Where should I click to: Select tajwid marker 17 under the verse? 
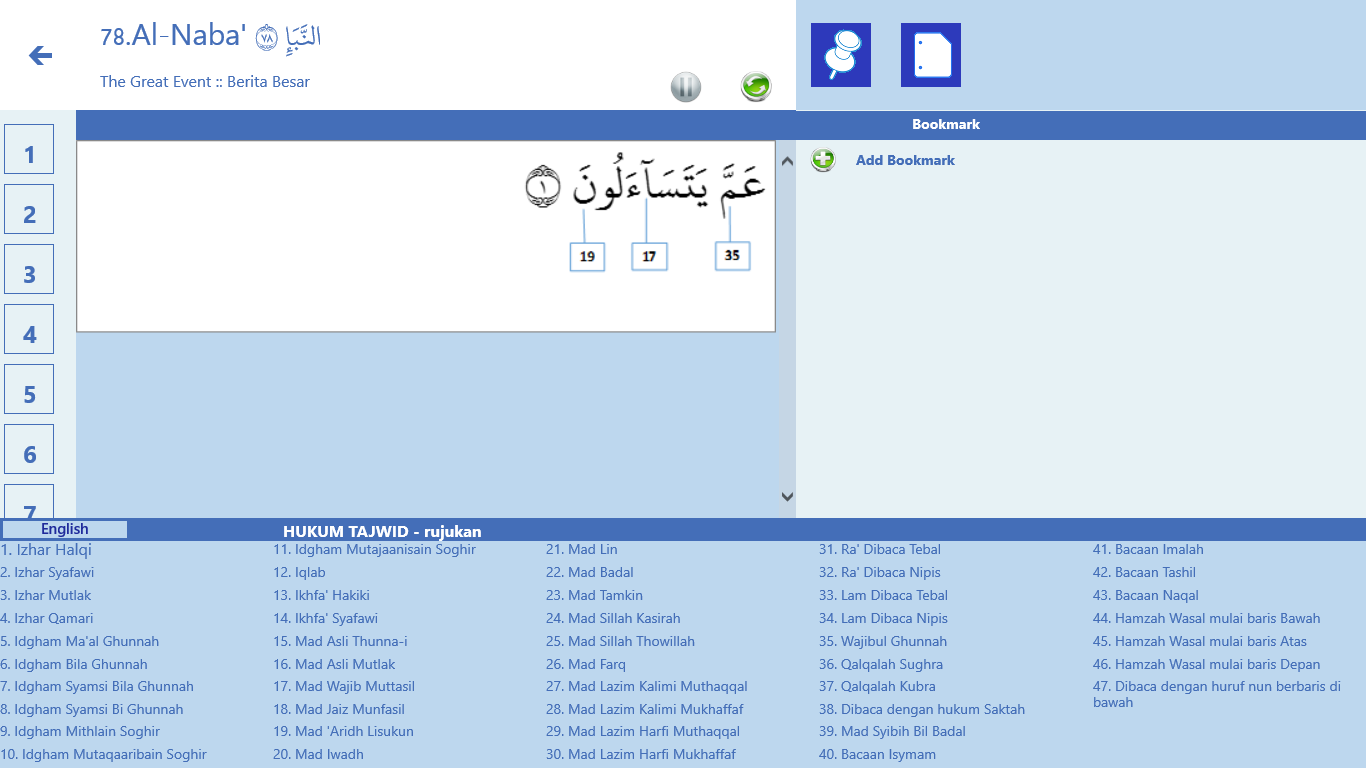(x=649, y=256)
